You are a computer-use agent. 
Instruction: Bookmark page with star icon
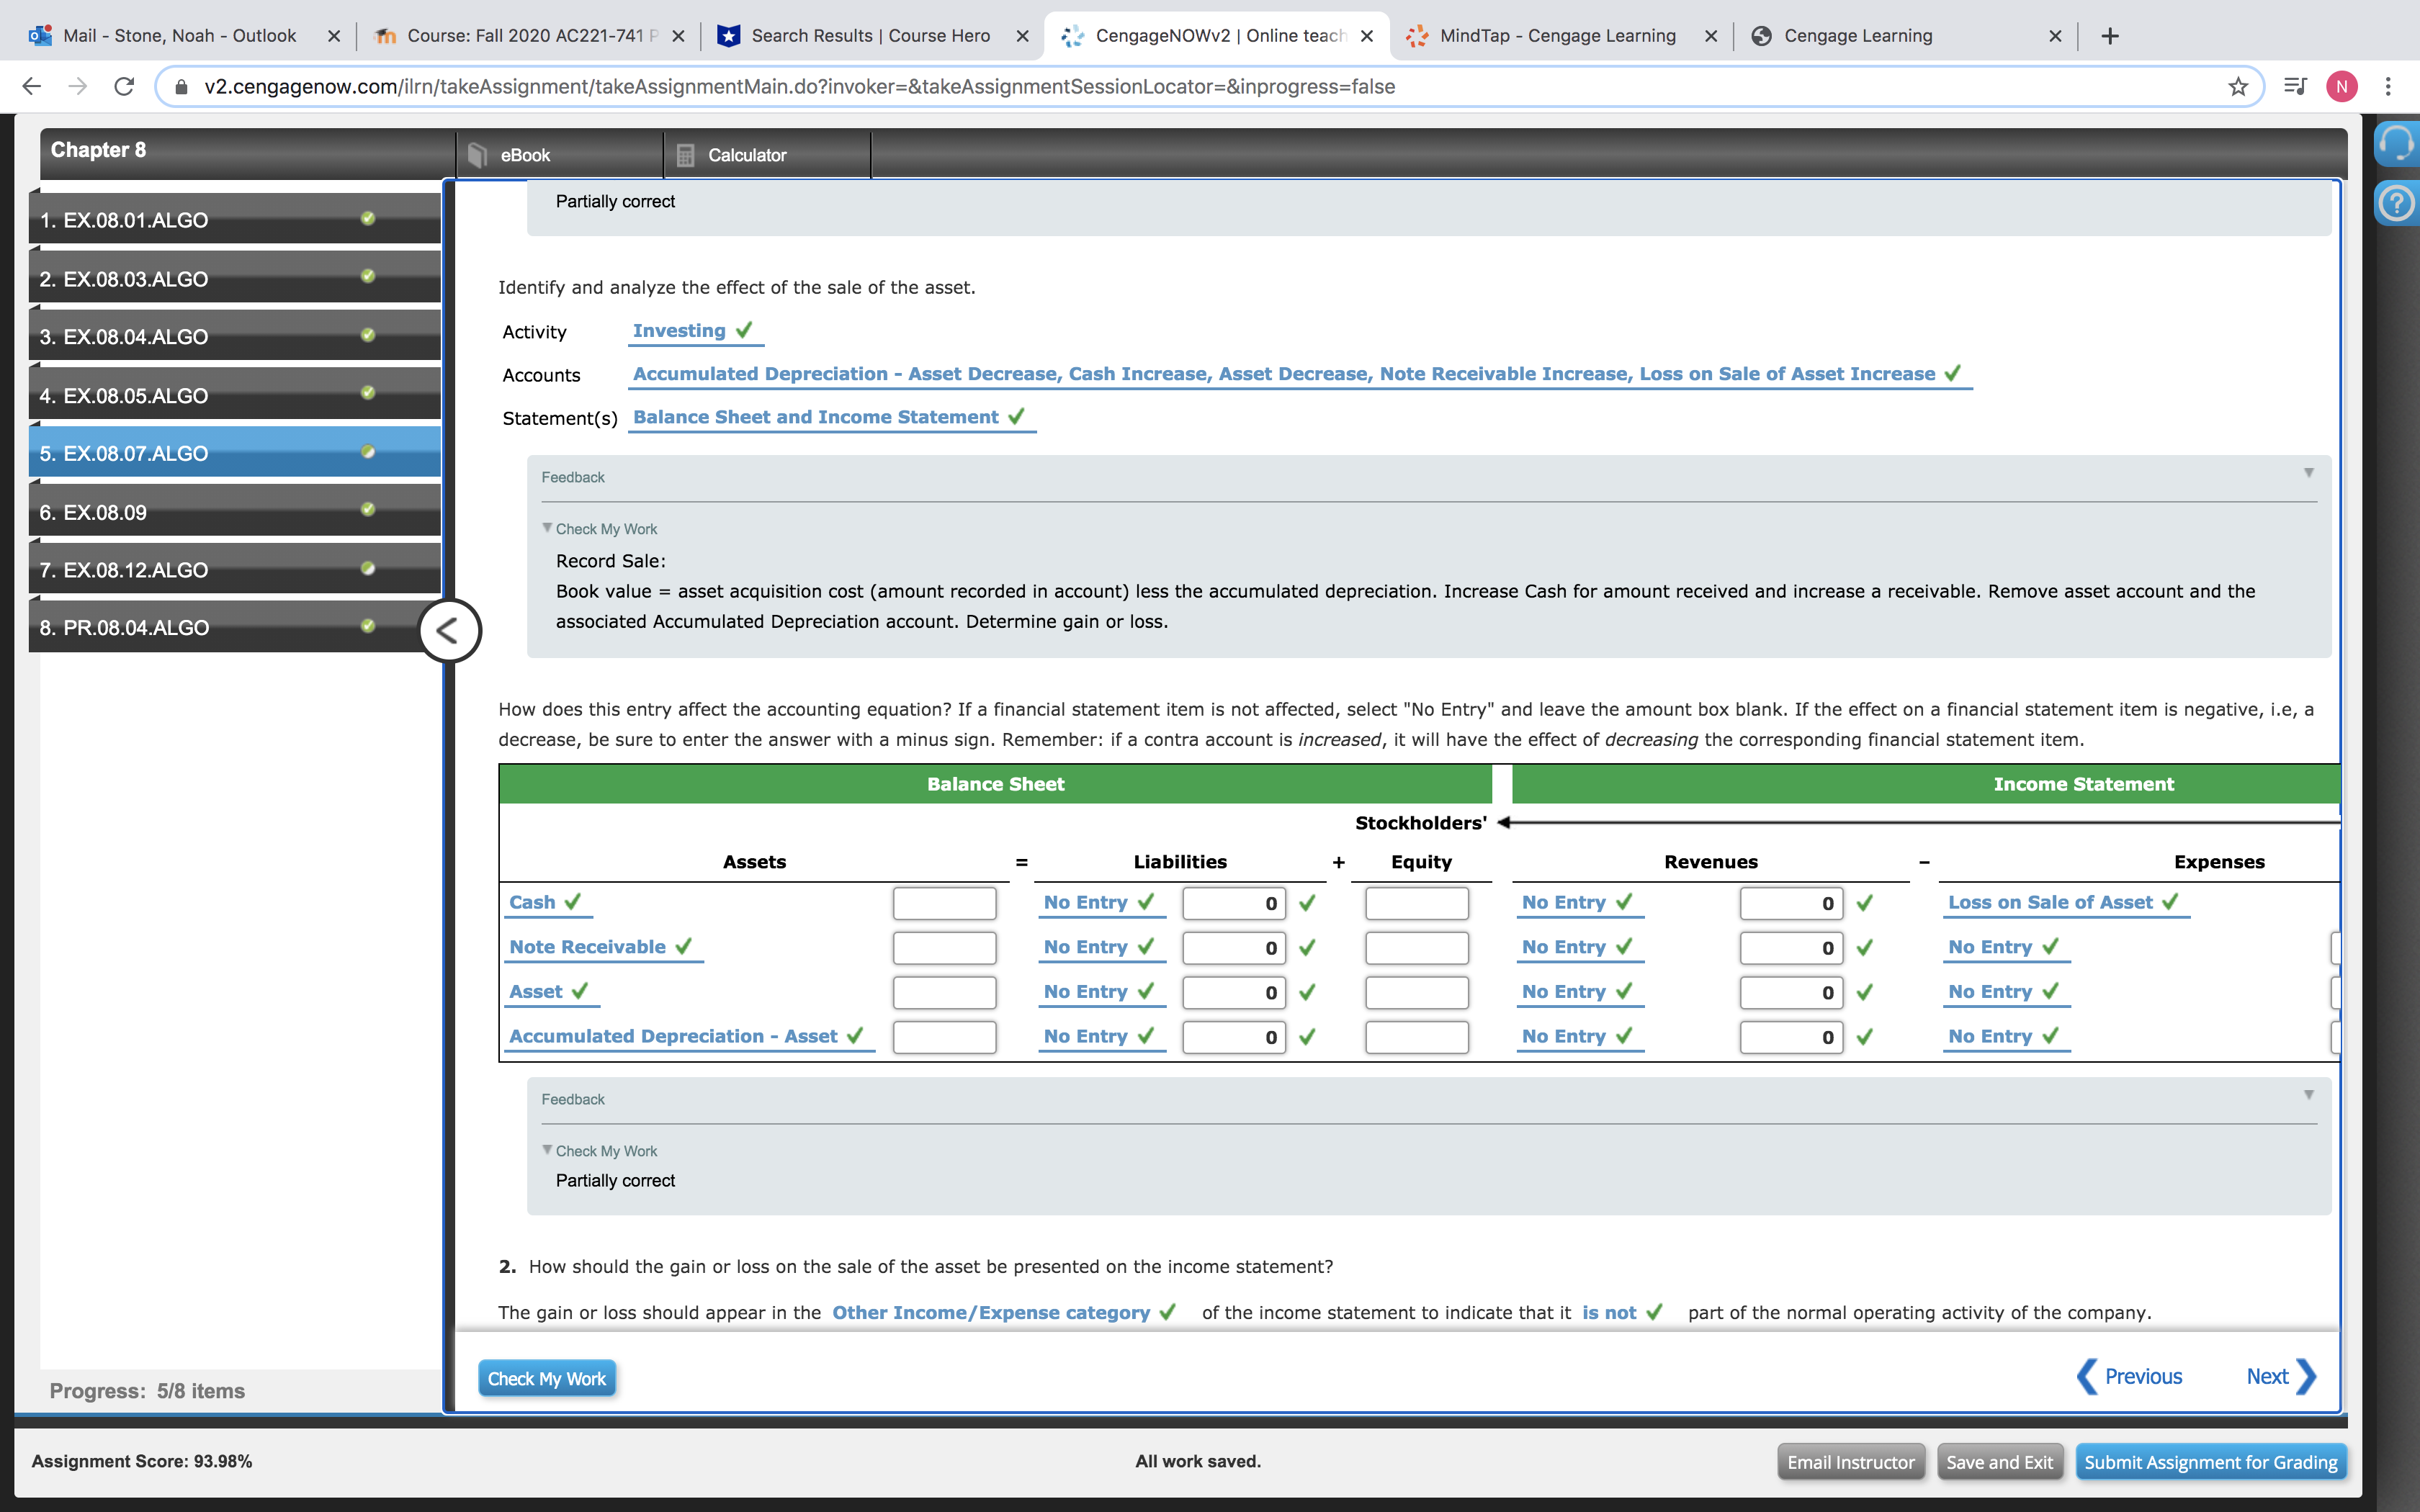tap(2238, 87)
